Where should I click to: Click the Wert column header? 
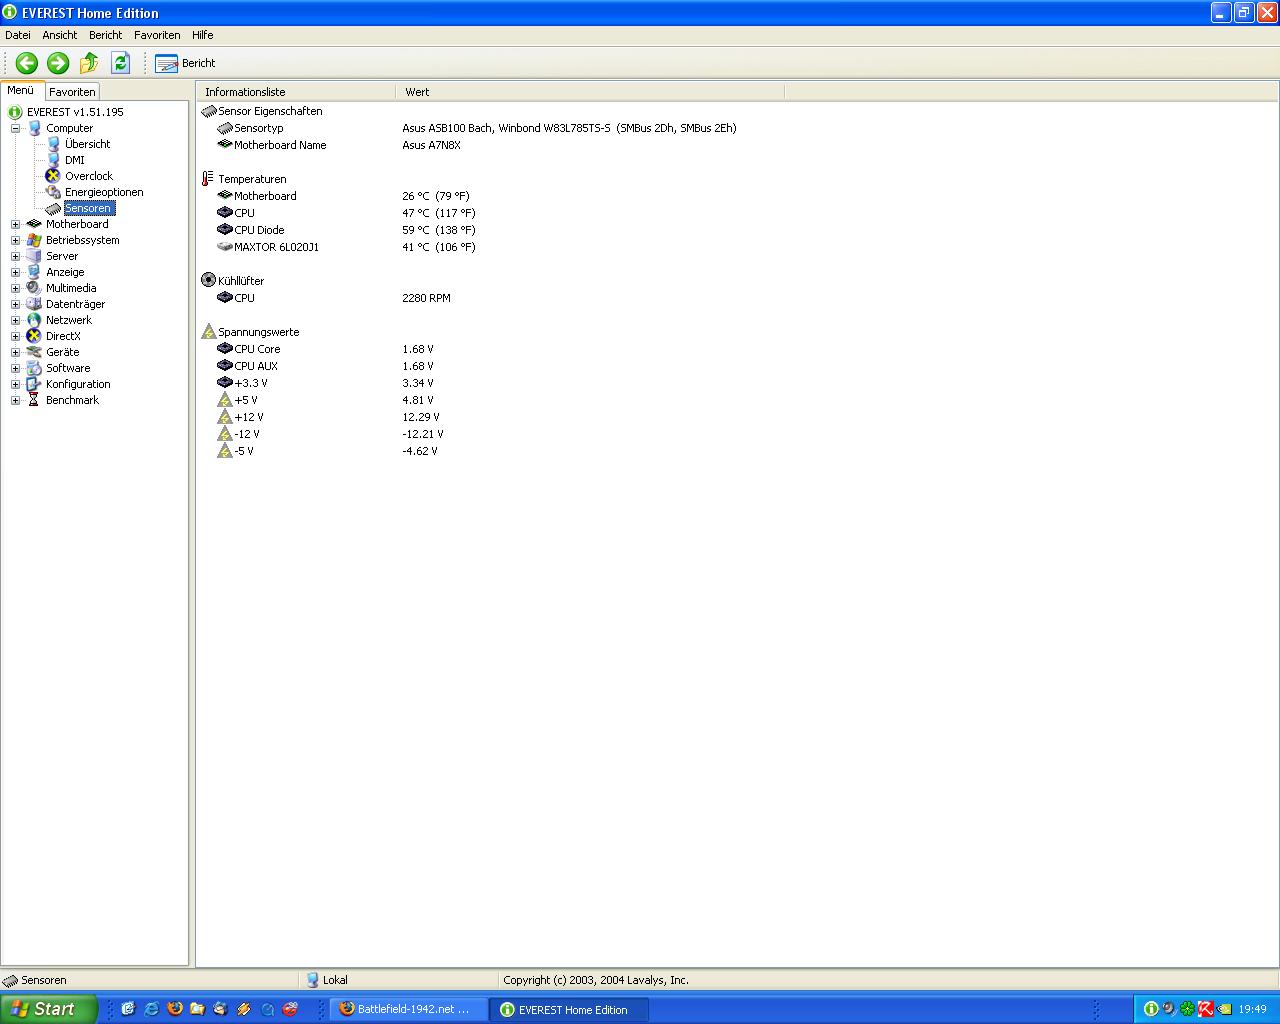pos(590,92)
